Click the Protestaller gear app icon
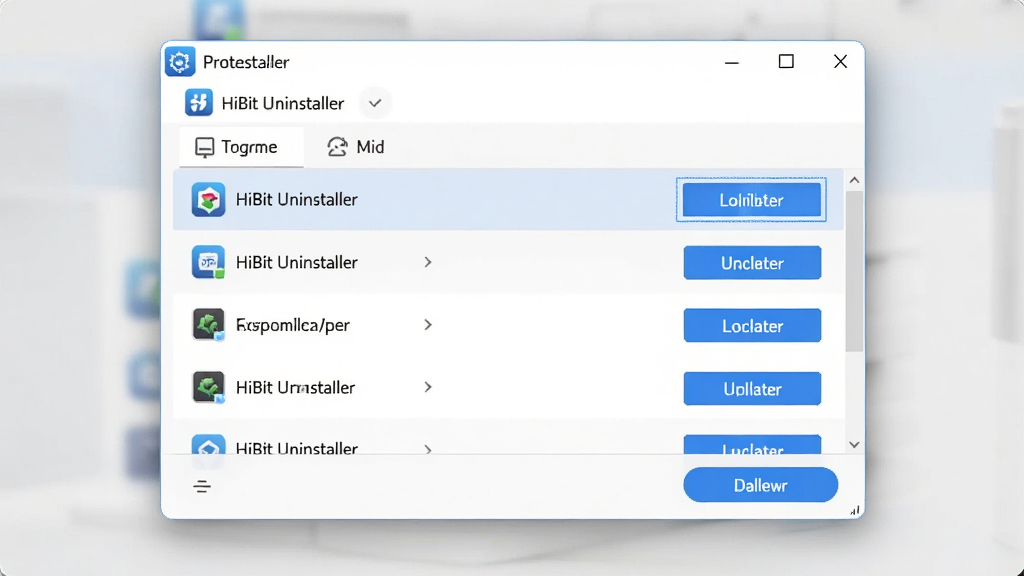Image resolution: width=1024 pixels, height=576 pixels. point(180,62)
